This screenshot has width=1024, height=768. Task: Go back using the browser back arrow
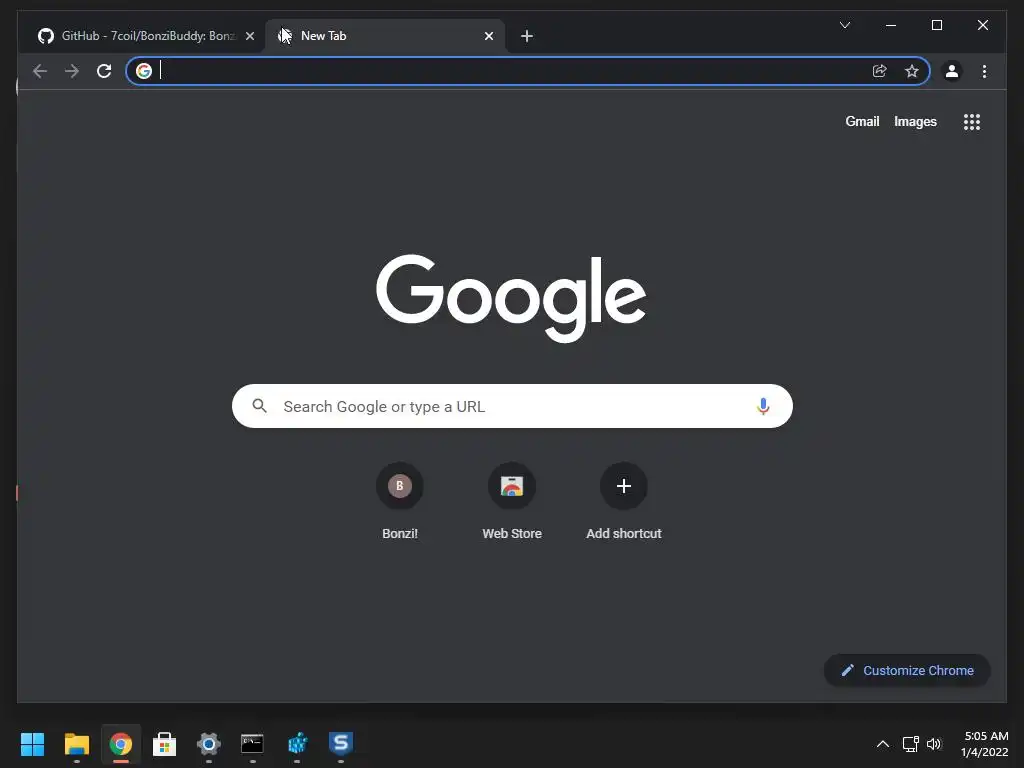pyautogui.click(x=40, y=71)
